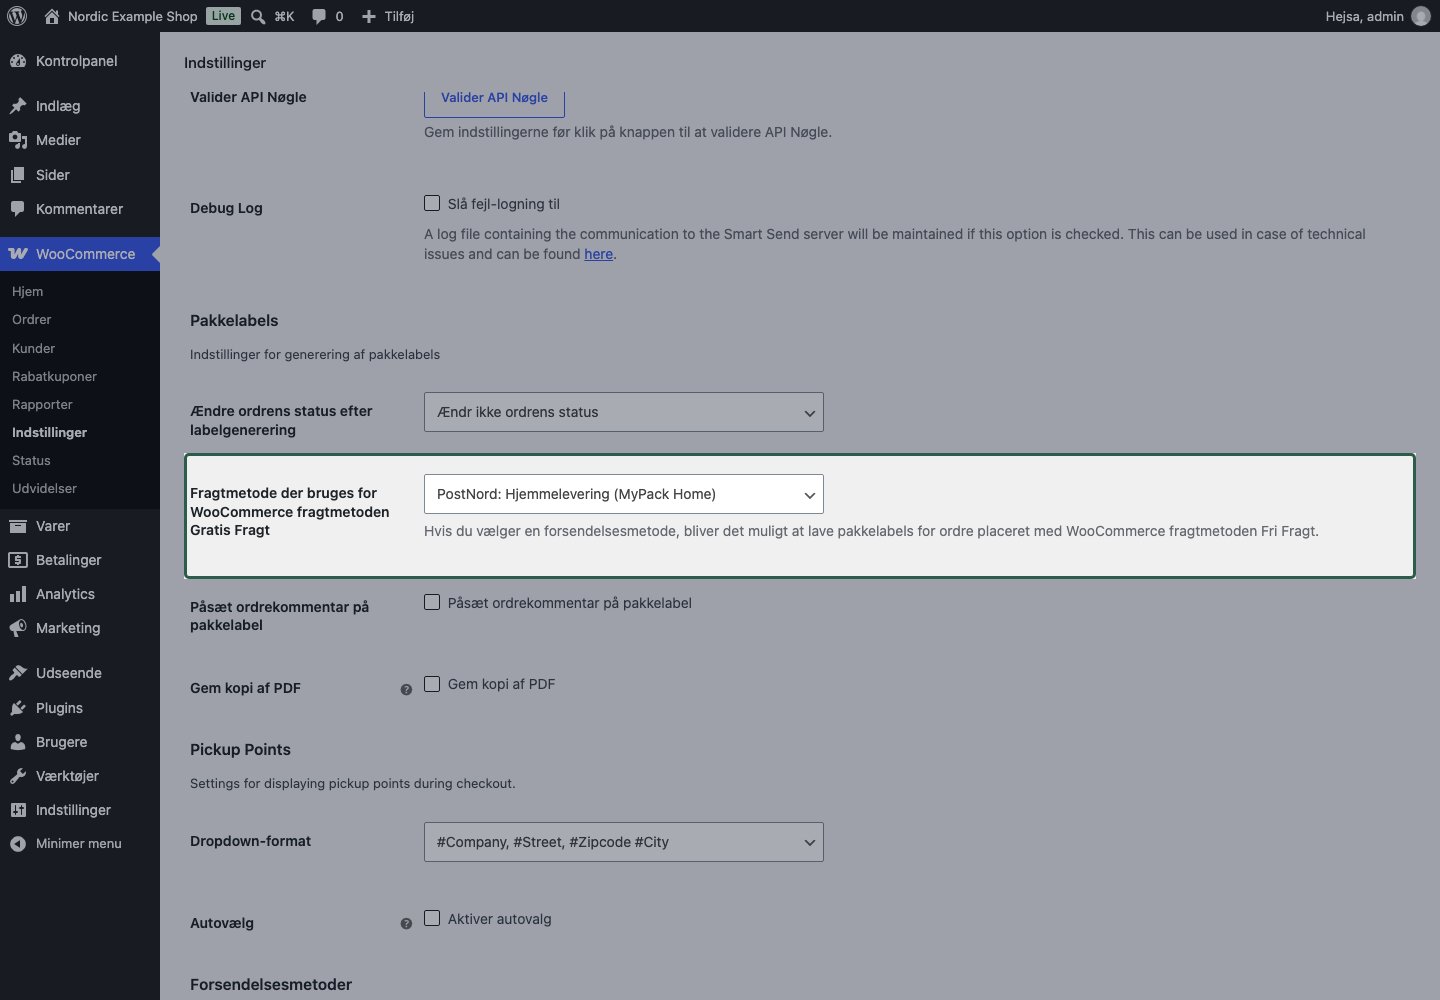Click the Marketing megaphone icon
The height and width of the screenshot is (1000, 1440).
[x=18, y=628]
